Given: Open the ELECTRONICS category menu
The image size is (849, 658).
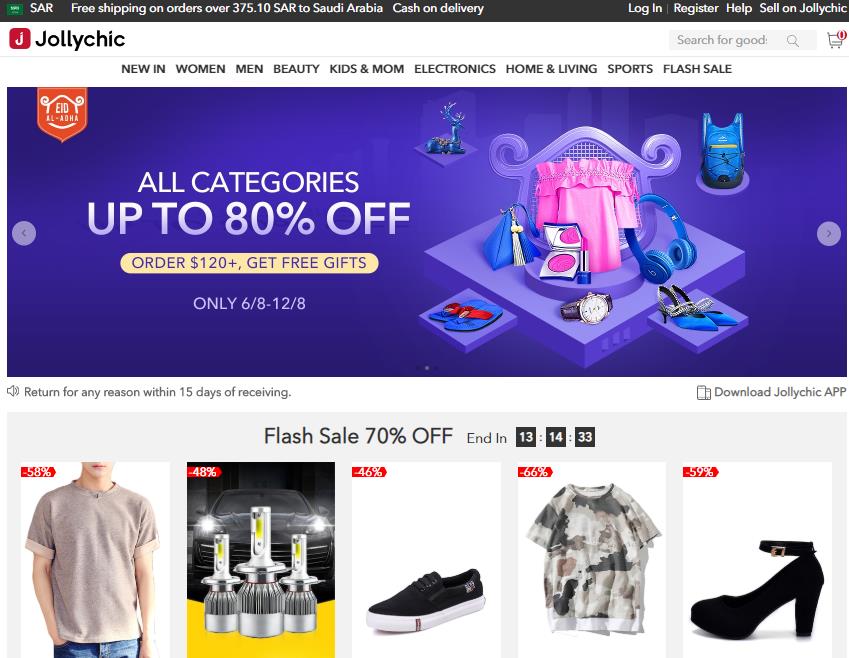Looking at the screenshot, I should pos(455,69).
